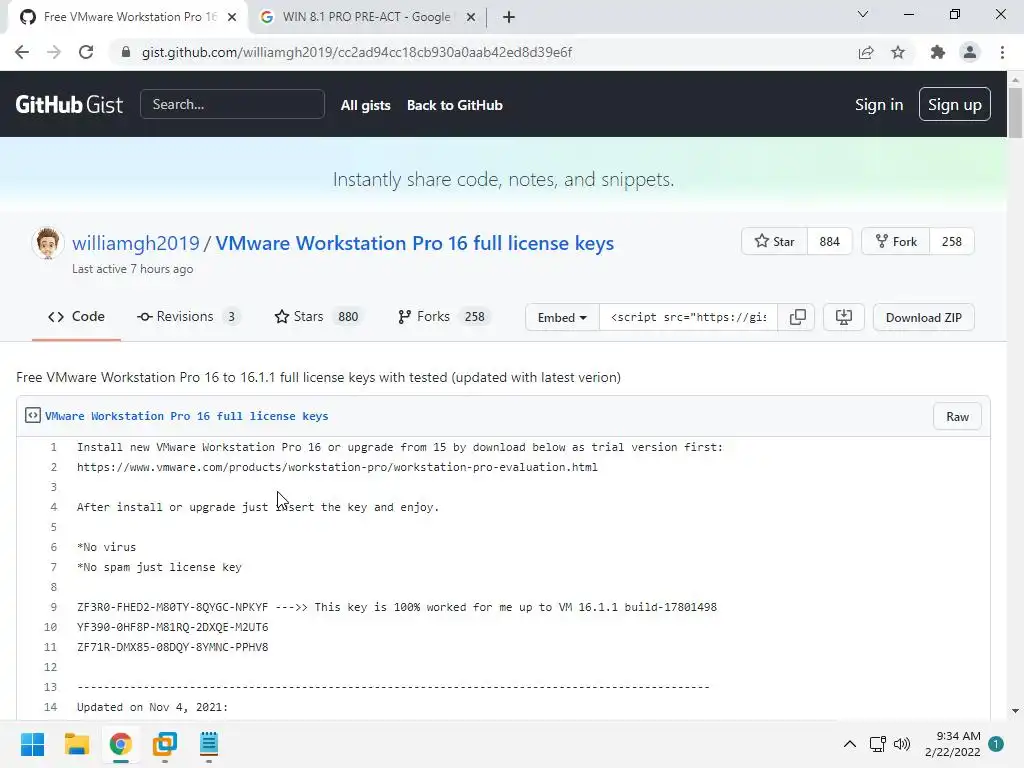Viewport: 1024px width, 768px height.
Task: Click Sign in
Action: coord(879,104)
